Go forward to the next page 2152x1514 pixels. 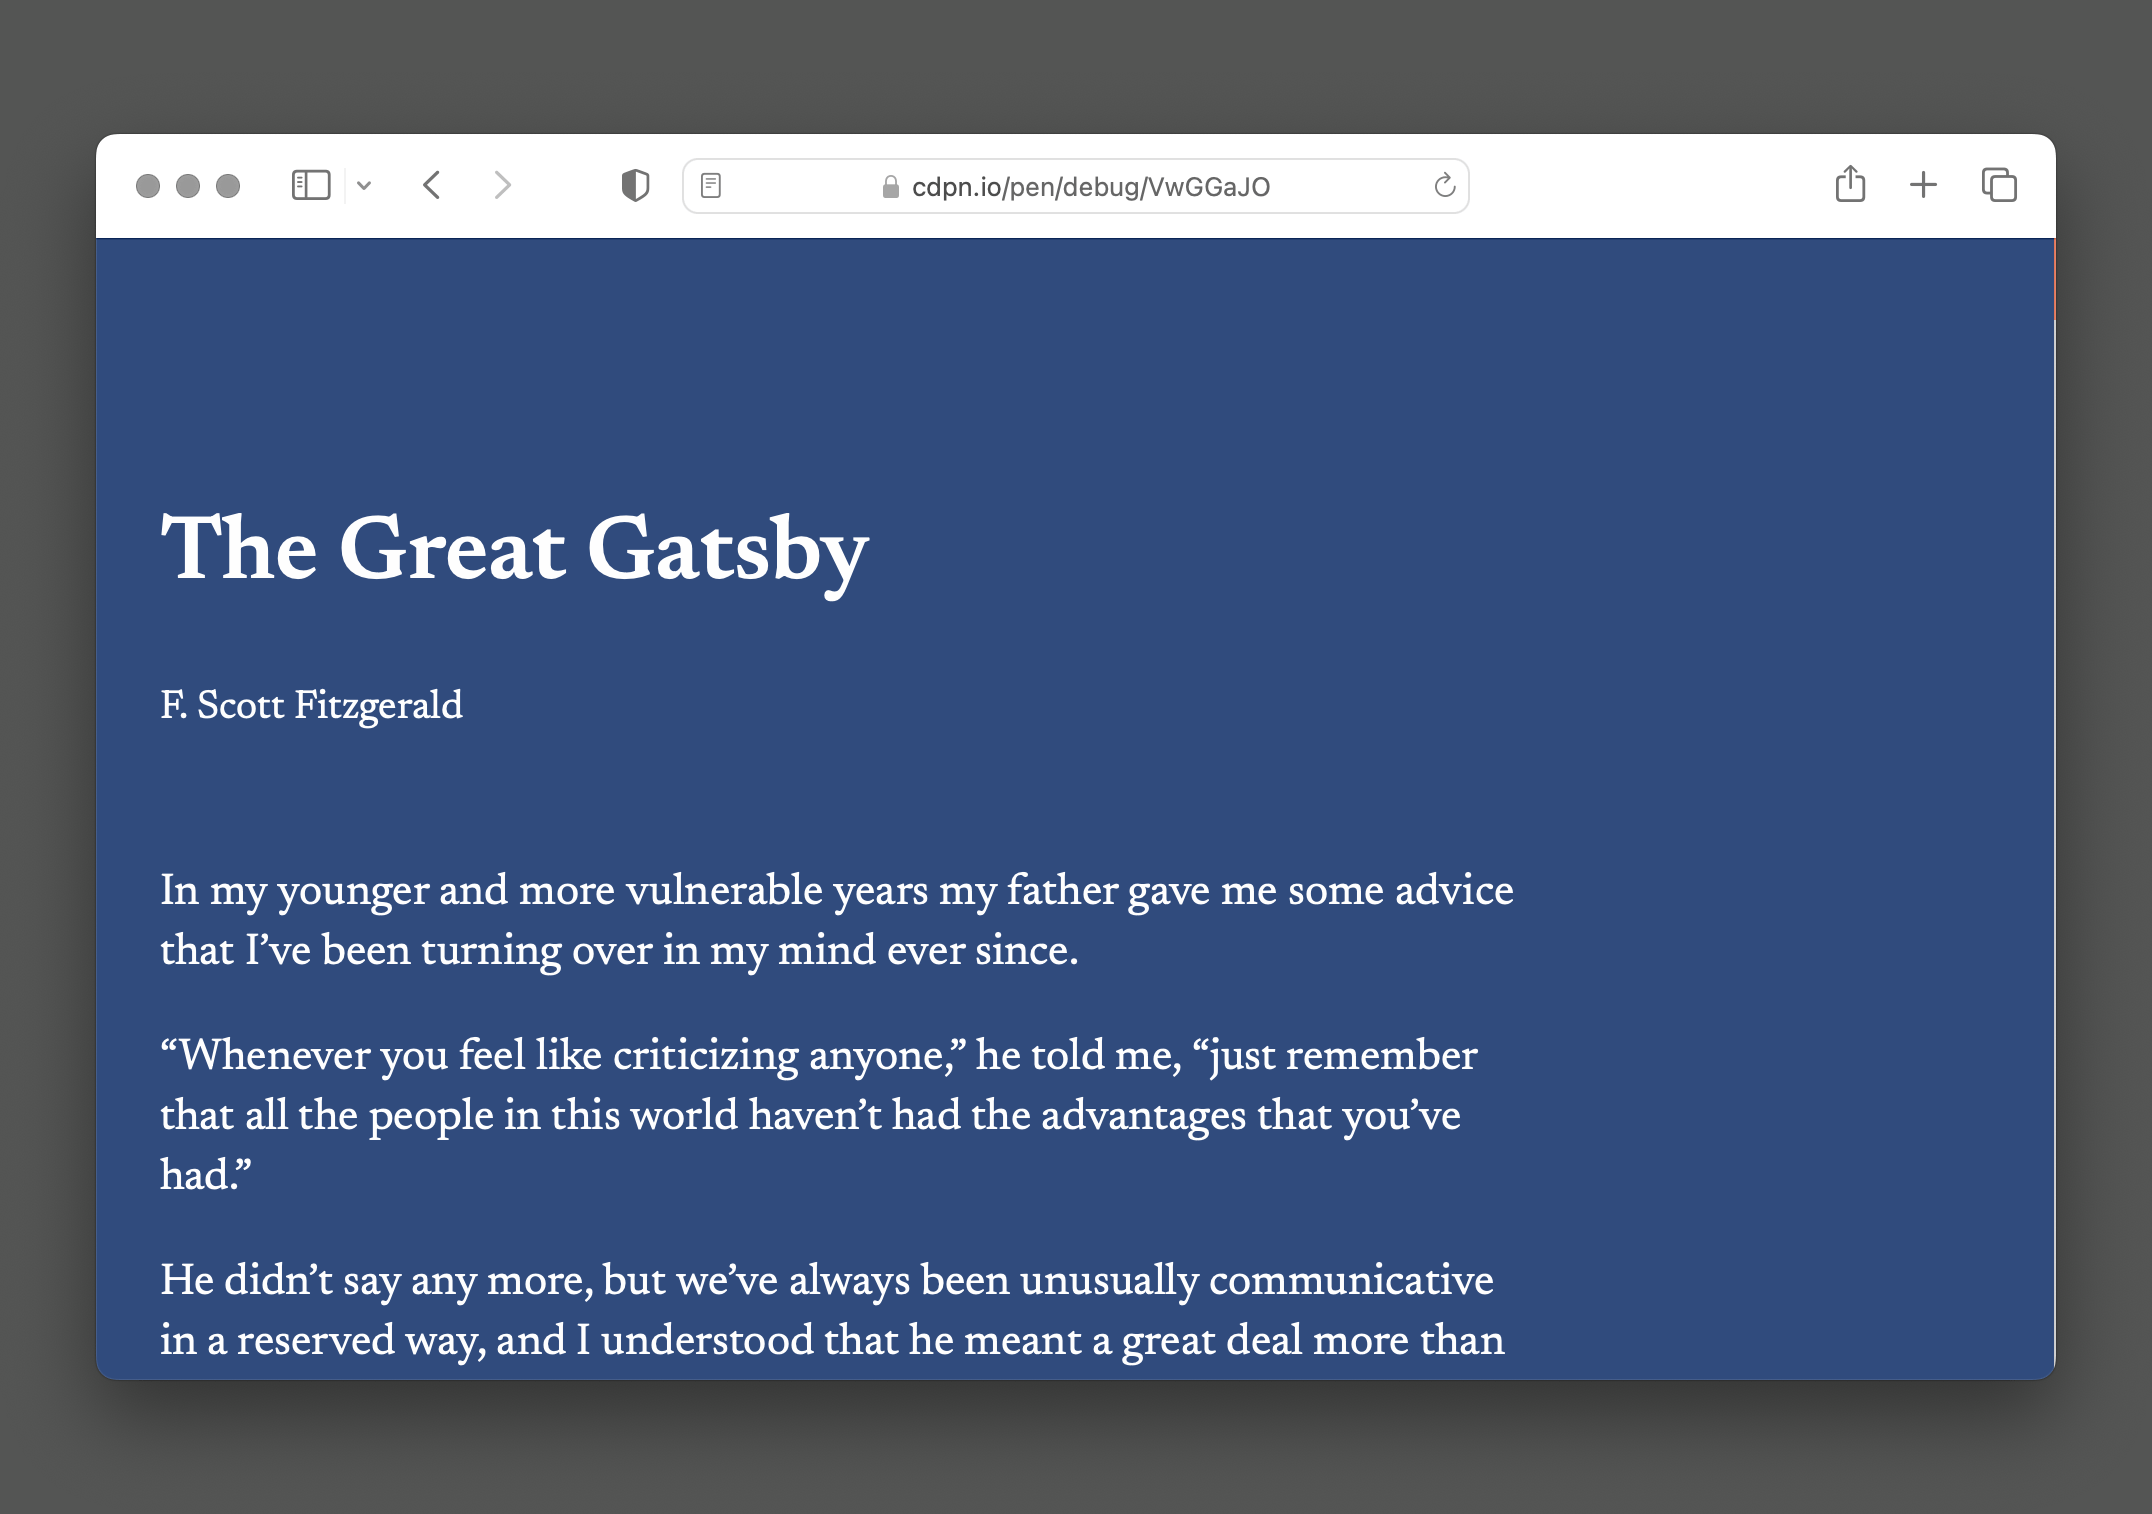tap(502, 184)
